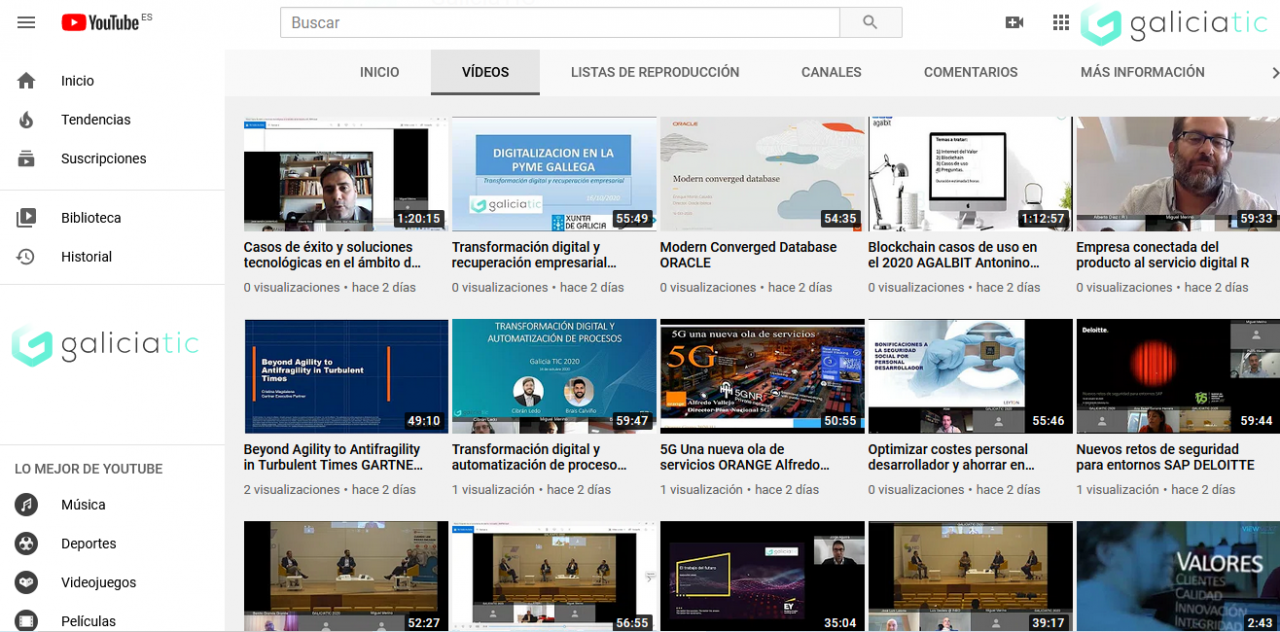Play the Deloitte red curtain thumbnail

[x=1178, y=376]
